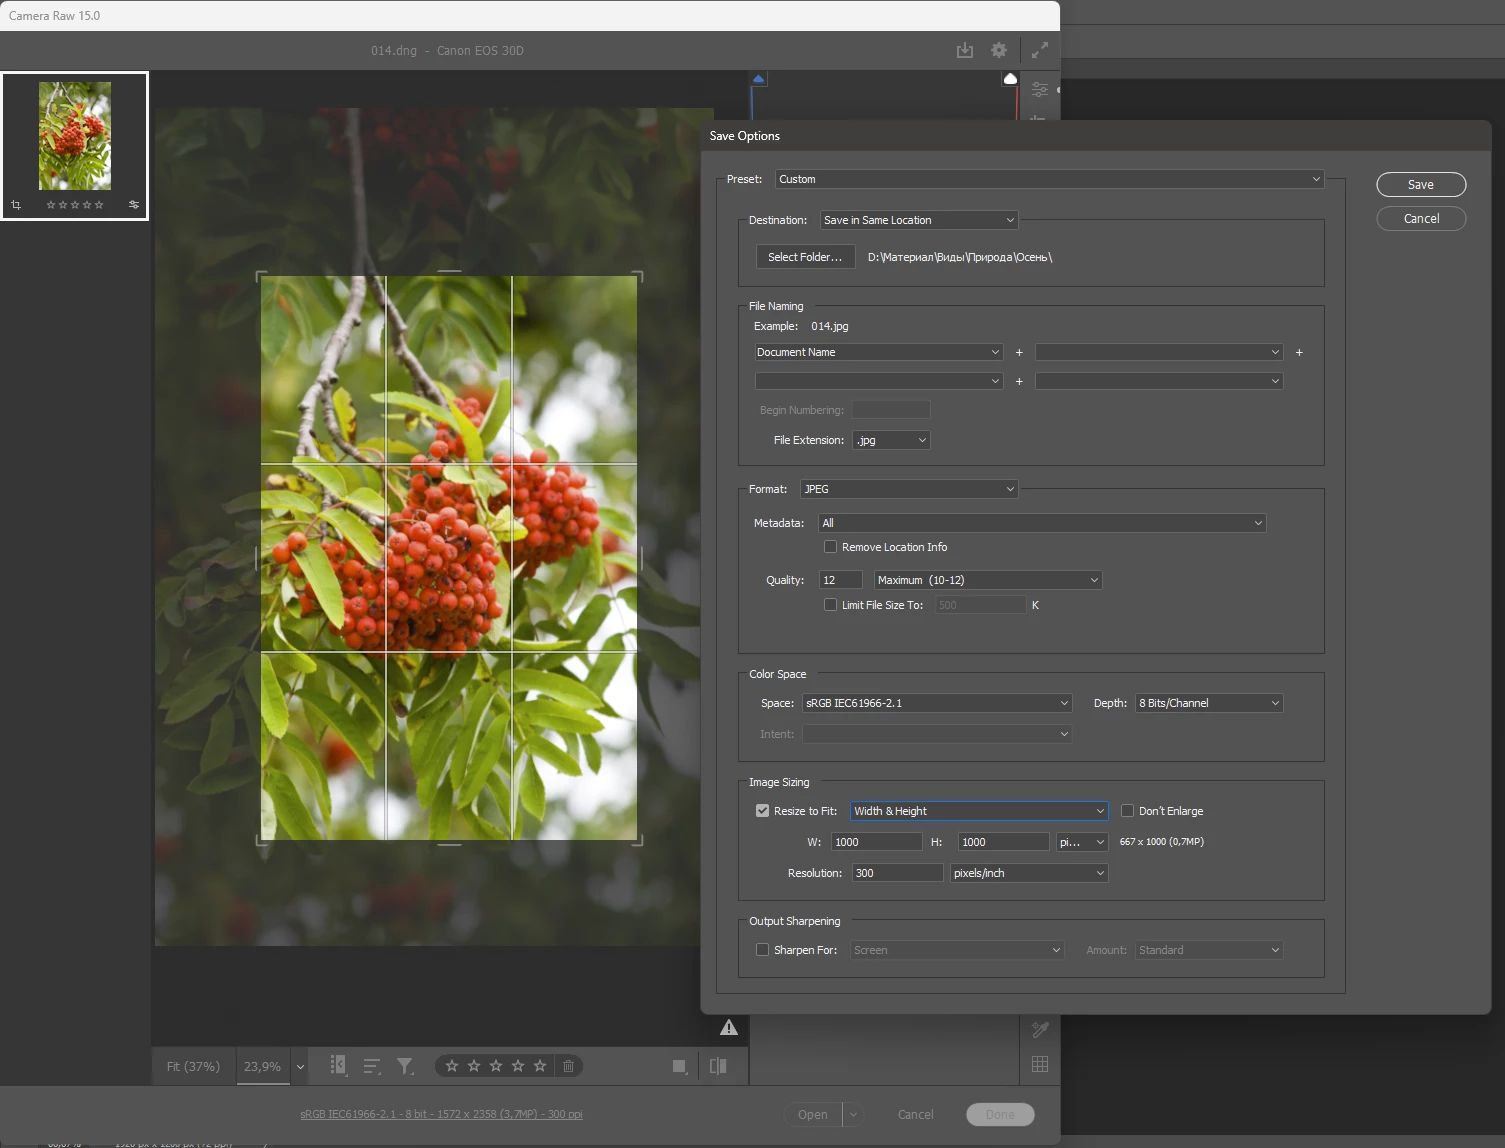Toggle shadow clipping warning in histogram
Screen dimensions: 1505x1148
point(759,78)
